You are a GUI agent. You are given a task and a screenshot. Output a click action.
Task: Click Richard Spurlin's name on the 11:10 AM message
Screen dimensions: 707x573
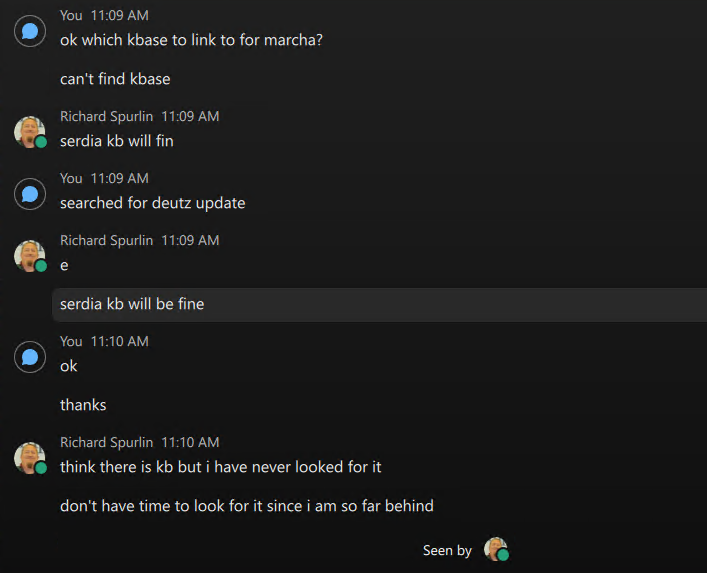(x=106, y=442)
